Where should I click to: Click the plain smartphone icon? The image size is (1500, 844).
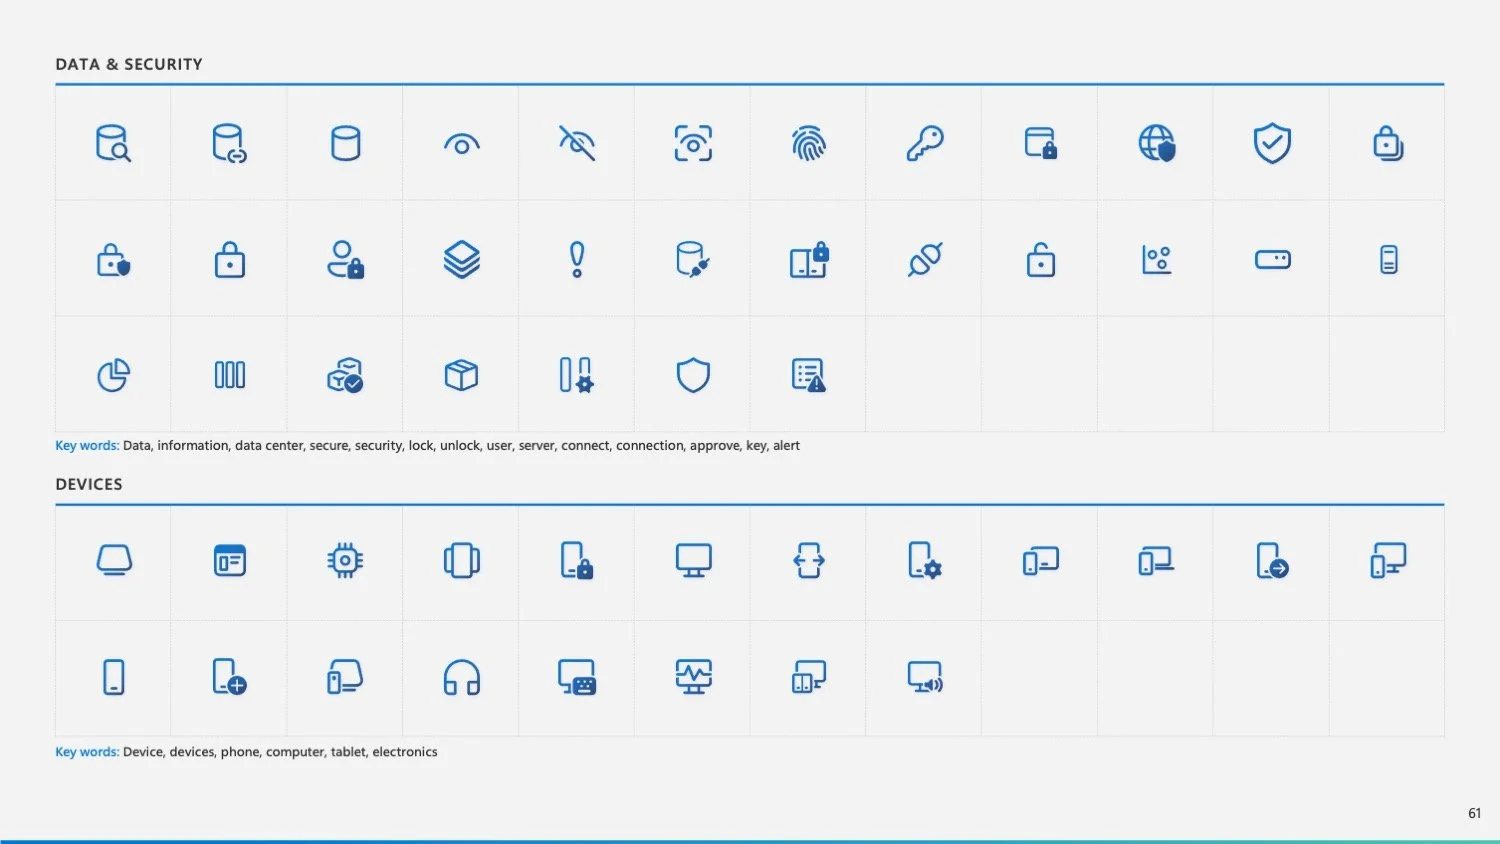[x=113, y=677]
